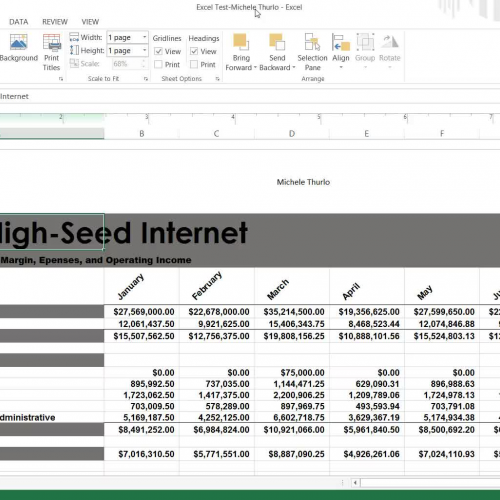
Task: Select cell with 9,921,625.00
Action: pos(217,324)
